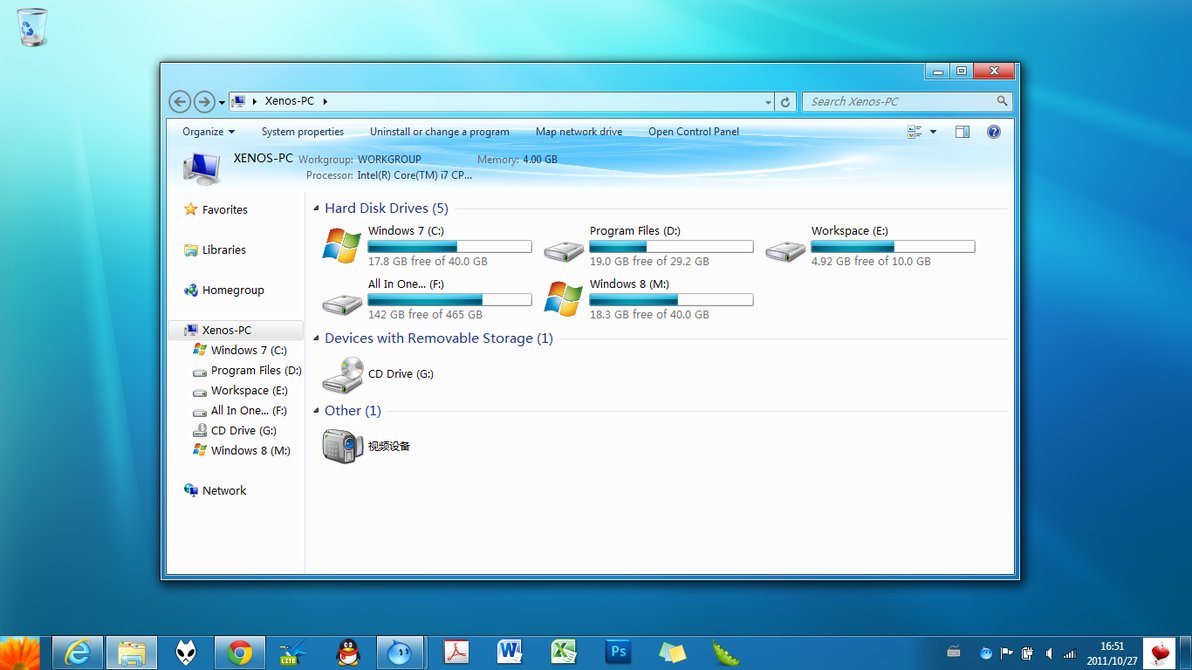Click the Search Xenos-PC field
The image size is (1192, 670).
click(x=900, y=102)
